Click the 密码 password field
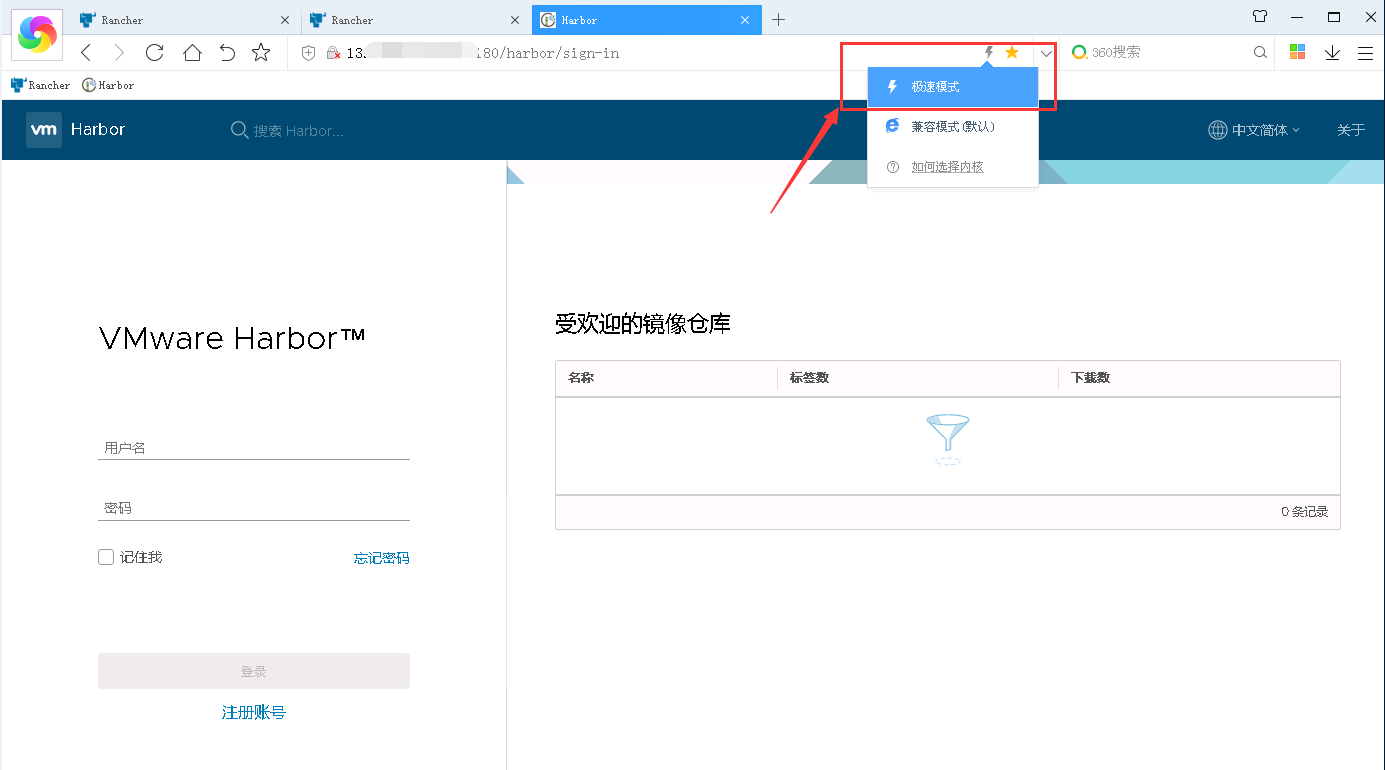 pyautogui.click(x=254, y=508)
